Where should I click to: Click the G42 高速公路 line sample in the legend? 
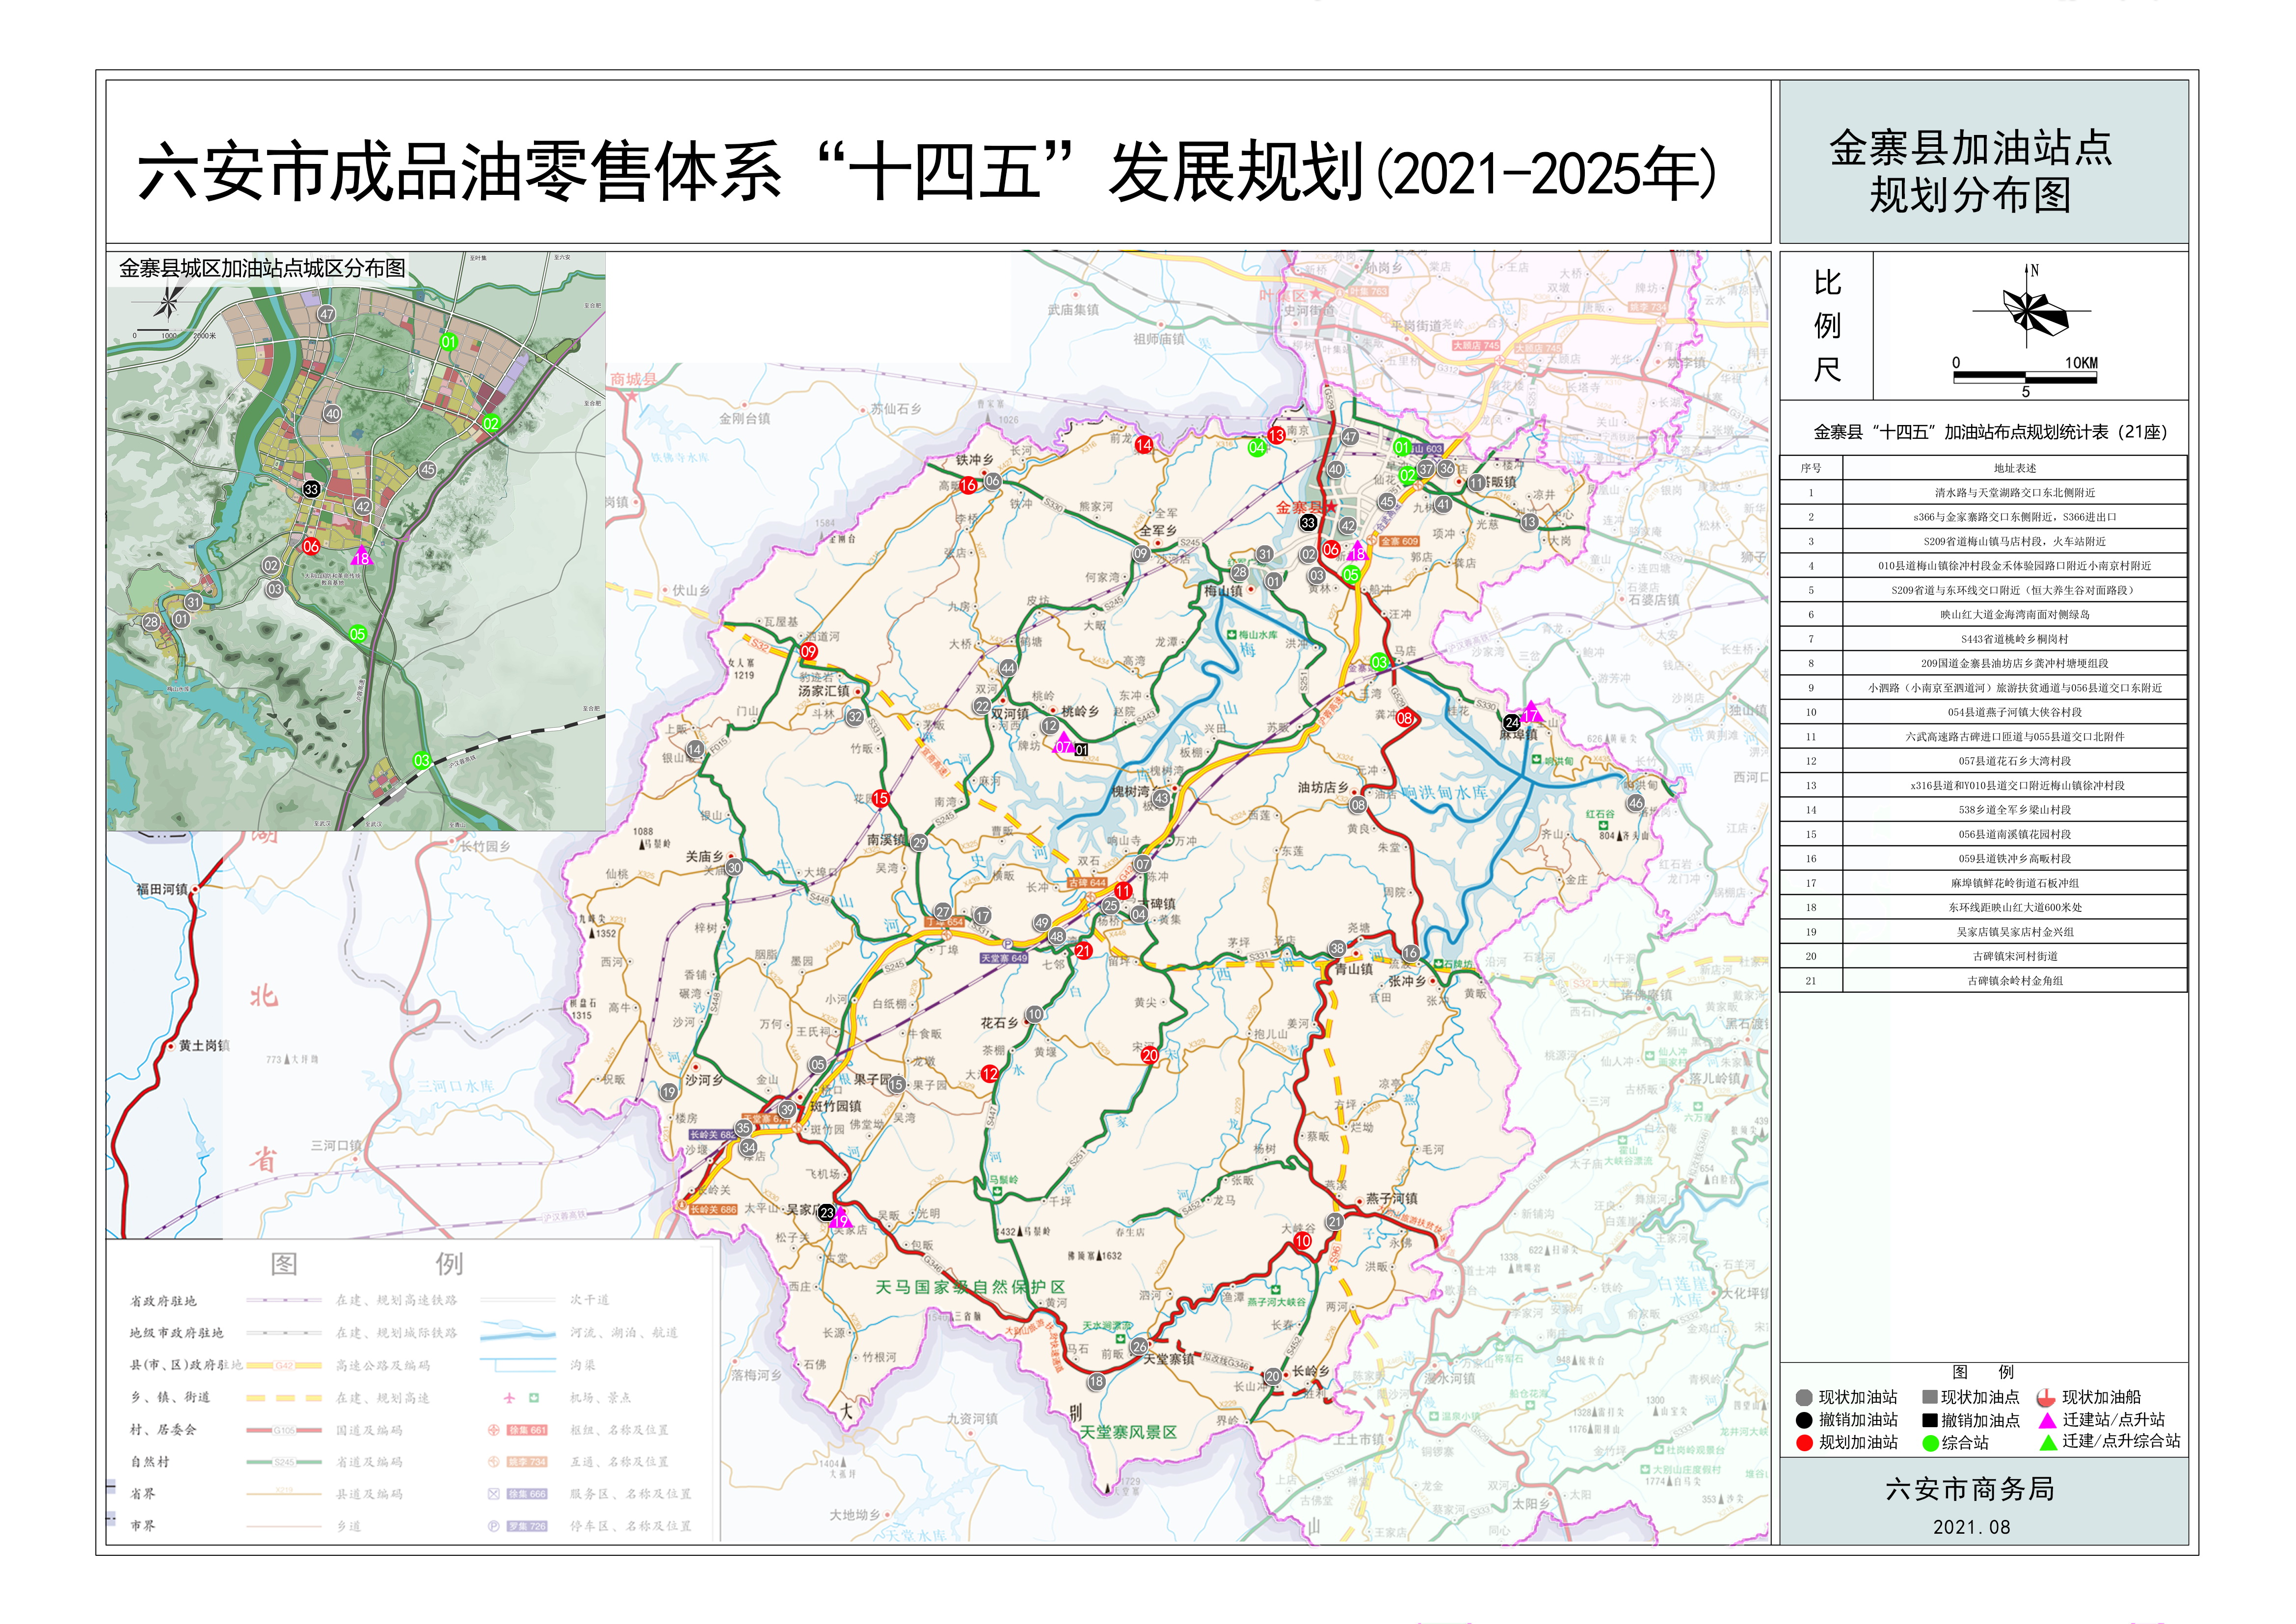284,1365
